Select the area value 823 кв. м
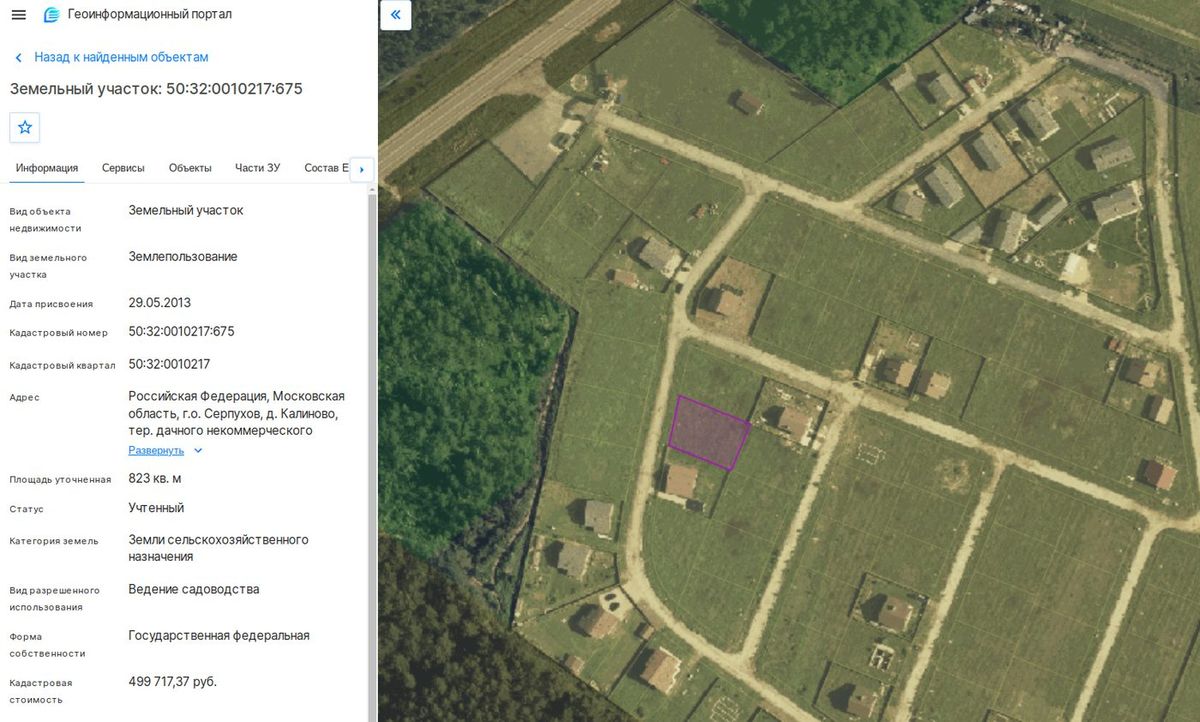Screen dimensions: 1200x722 pyautogui.click(x=155, y=478)
